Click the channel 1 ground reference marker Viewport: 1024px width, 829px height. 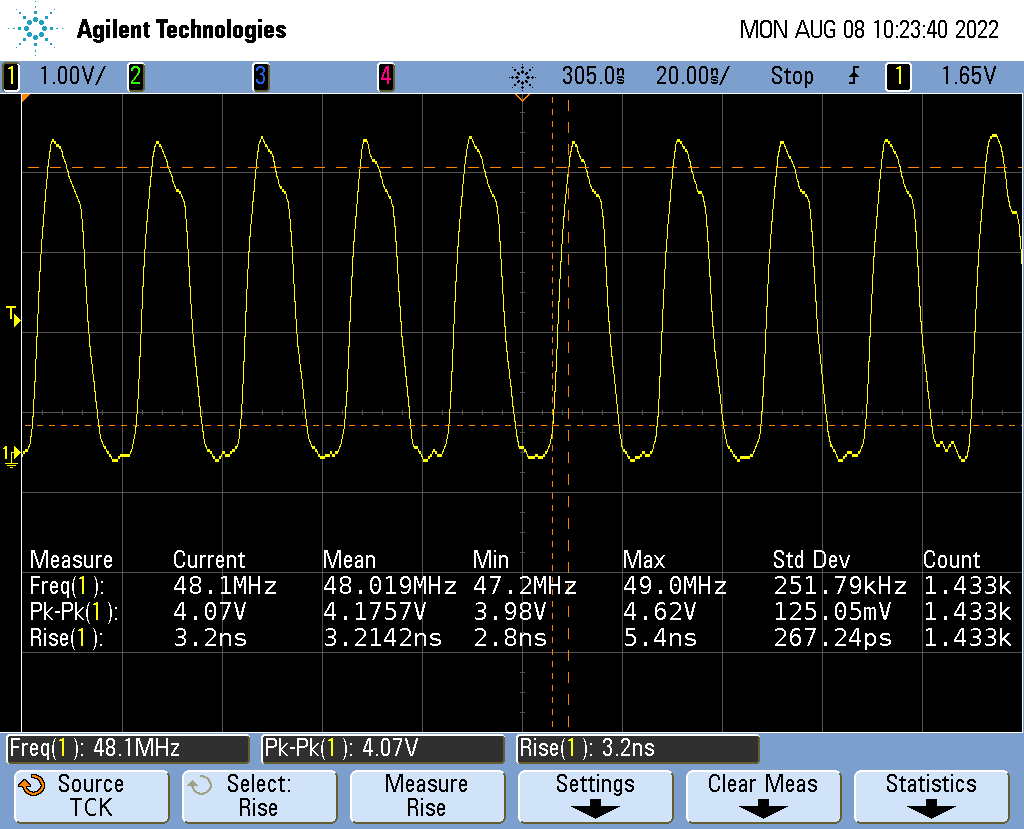(11, 456)
